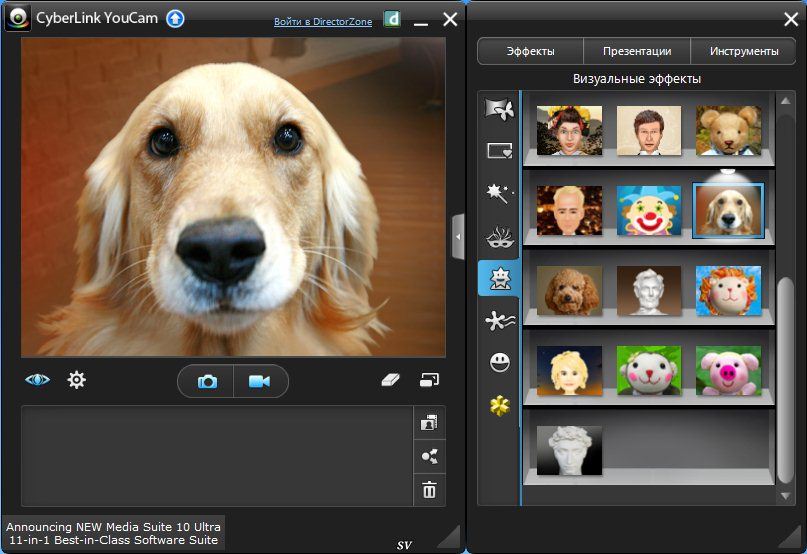Image resolution: width=807 pixels, height=554 pixels.
Task: Open the smiley emoticons category
Action: pyautogui.click(x=498, y=363)
